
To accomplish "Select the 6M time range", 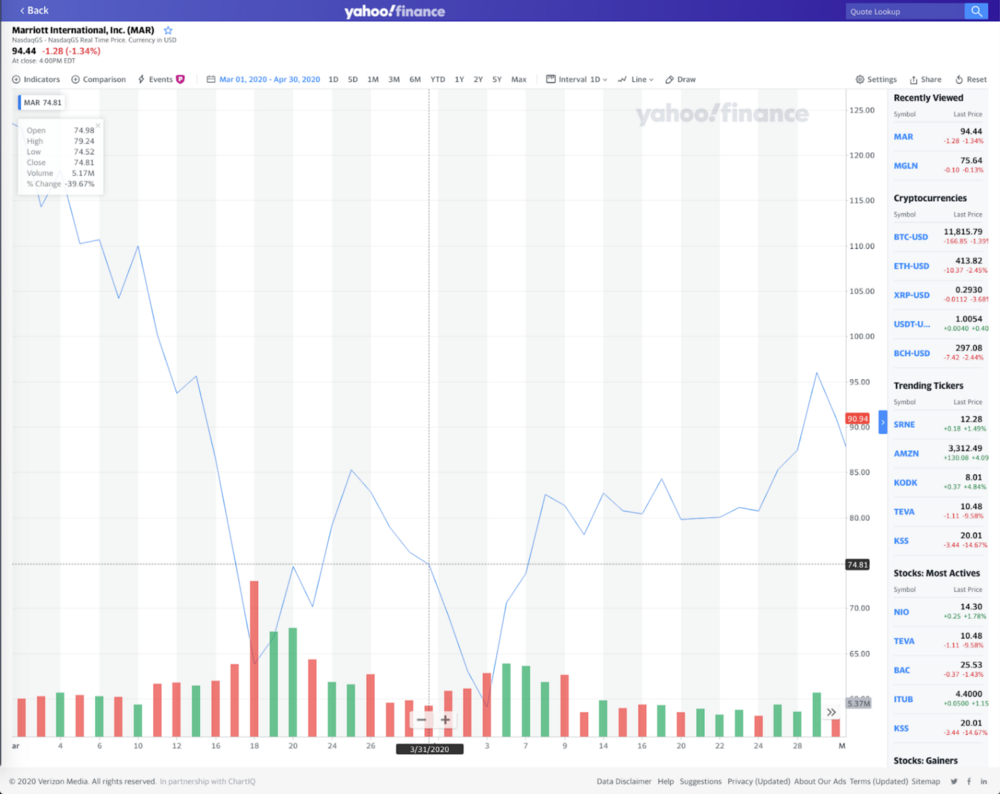I will (415, 79).
